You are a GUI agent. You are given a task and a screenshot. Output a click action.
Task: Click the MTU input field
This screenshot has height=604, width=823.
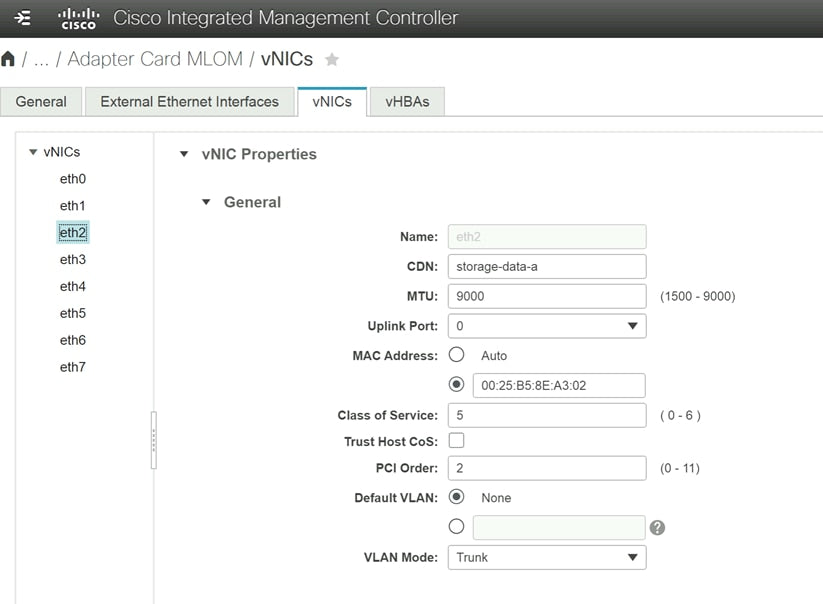[548, 296]
